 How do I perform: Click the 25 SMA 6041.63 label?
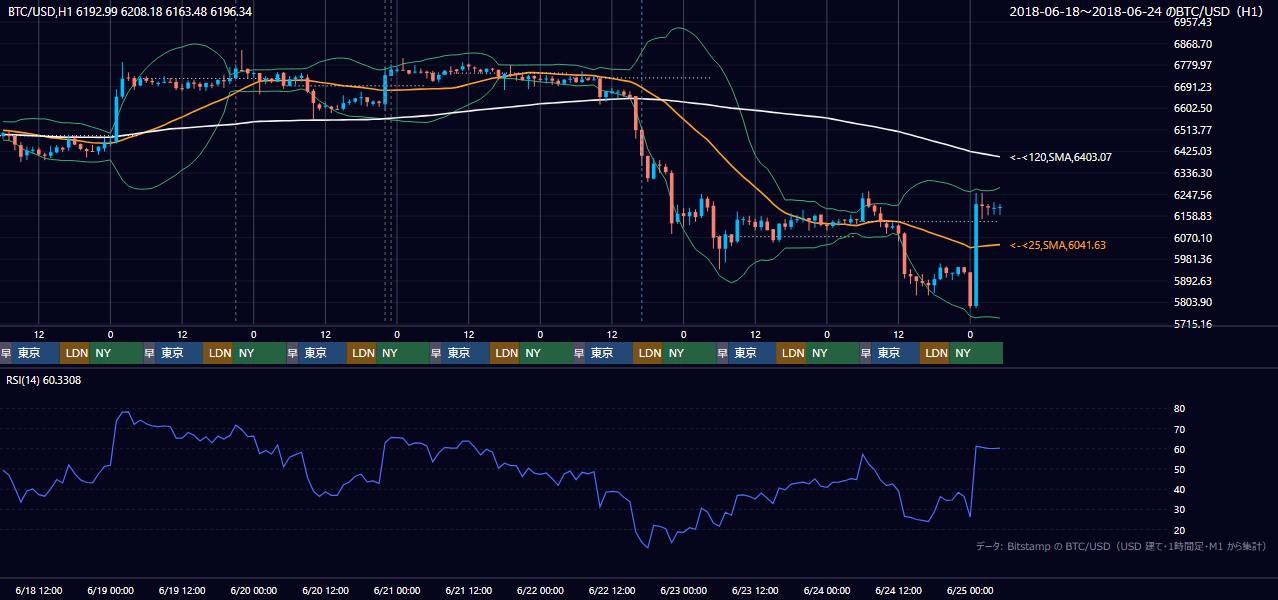(x=1058, y=245)
